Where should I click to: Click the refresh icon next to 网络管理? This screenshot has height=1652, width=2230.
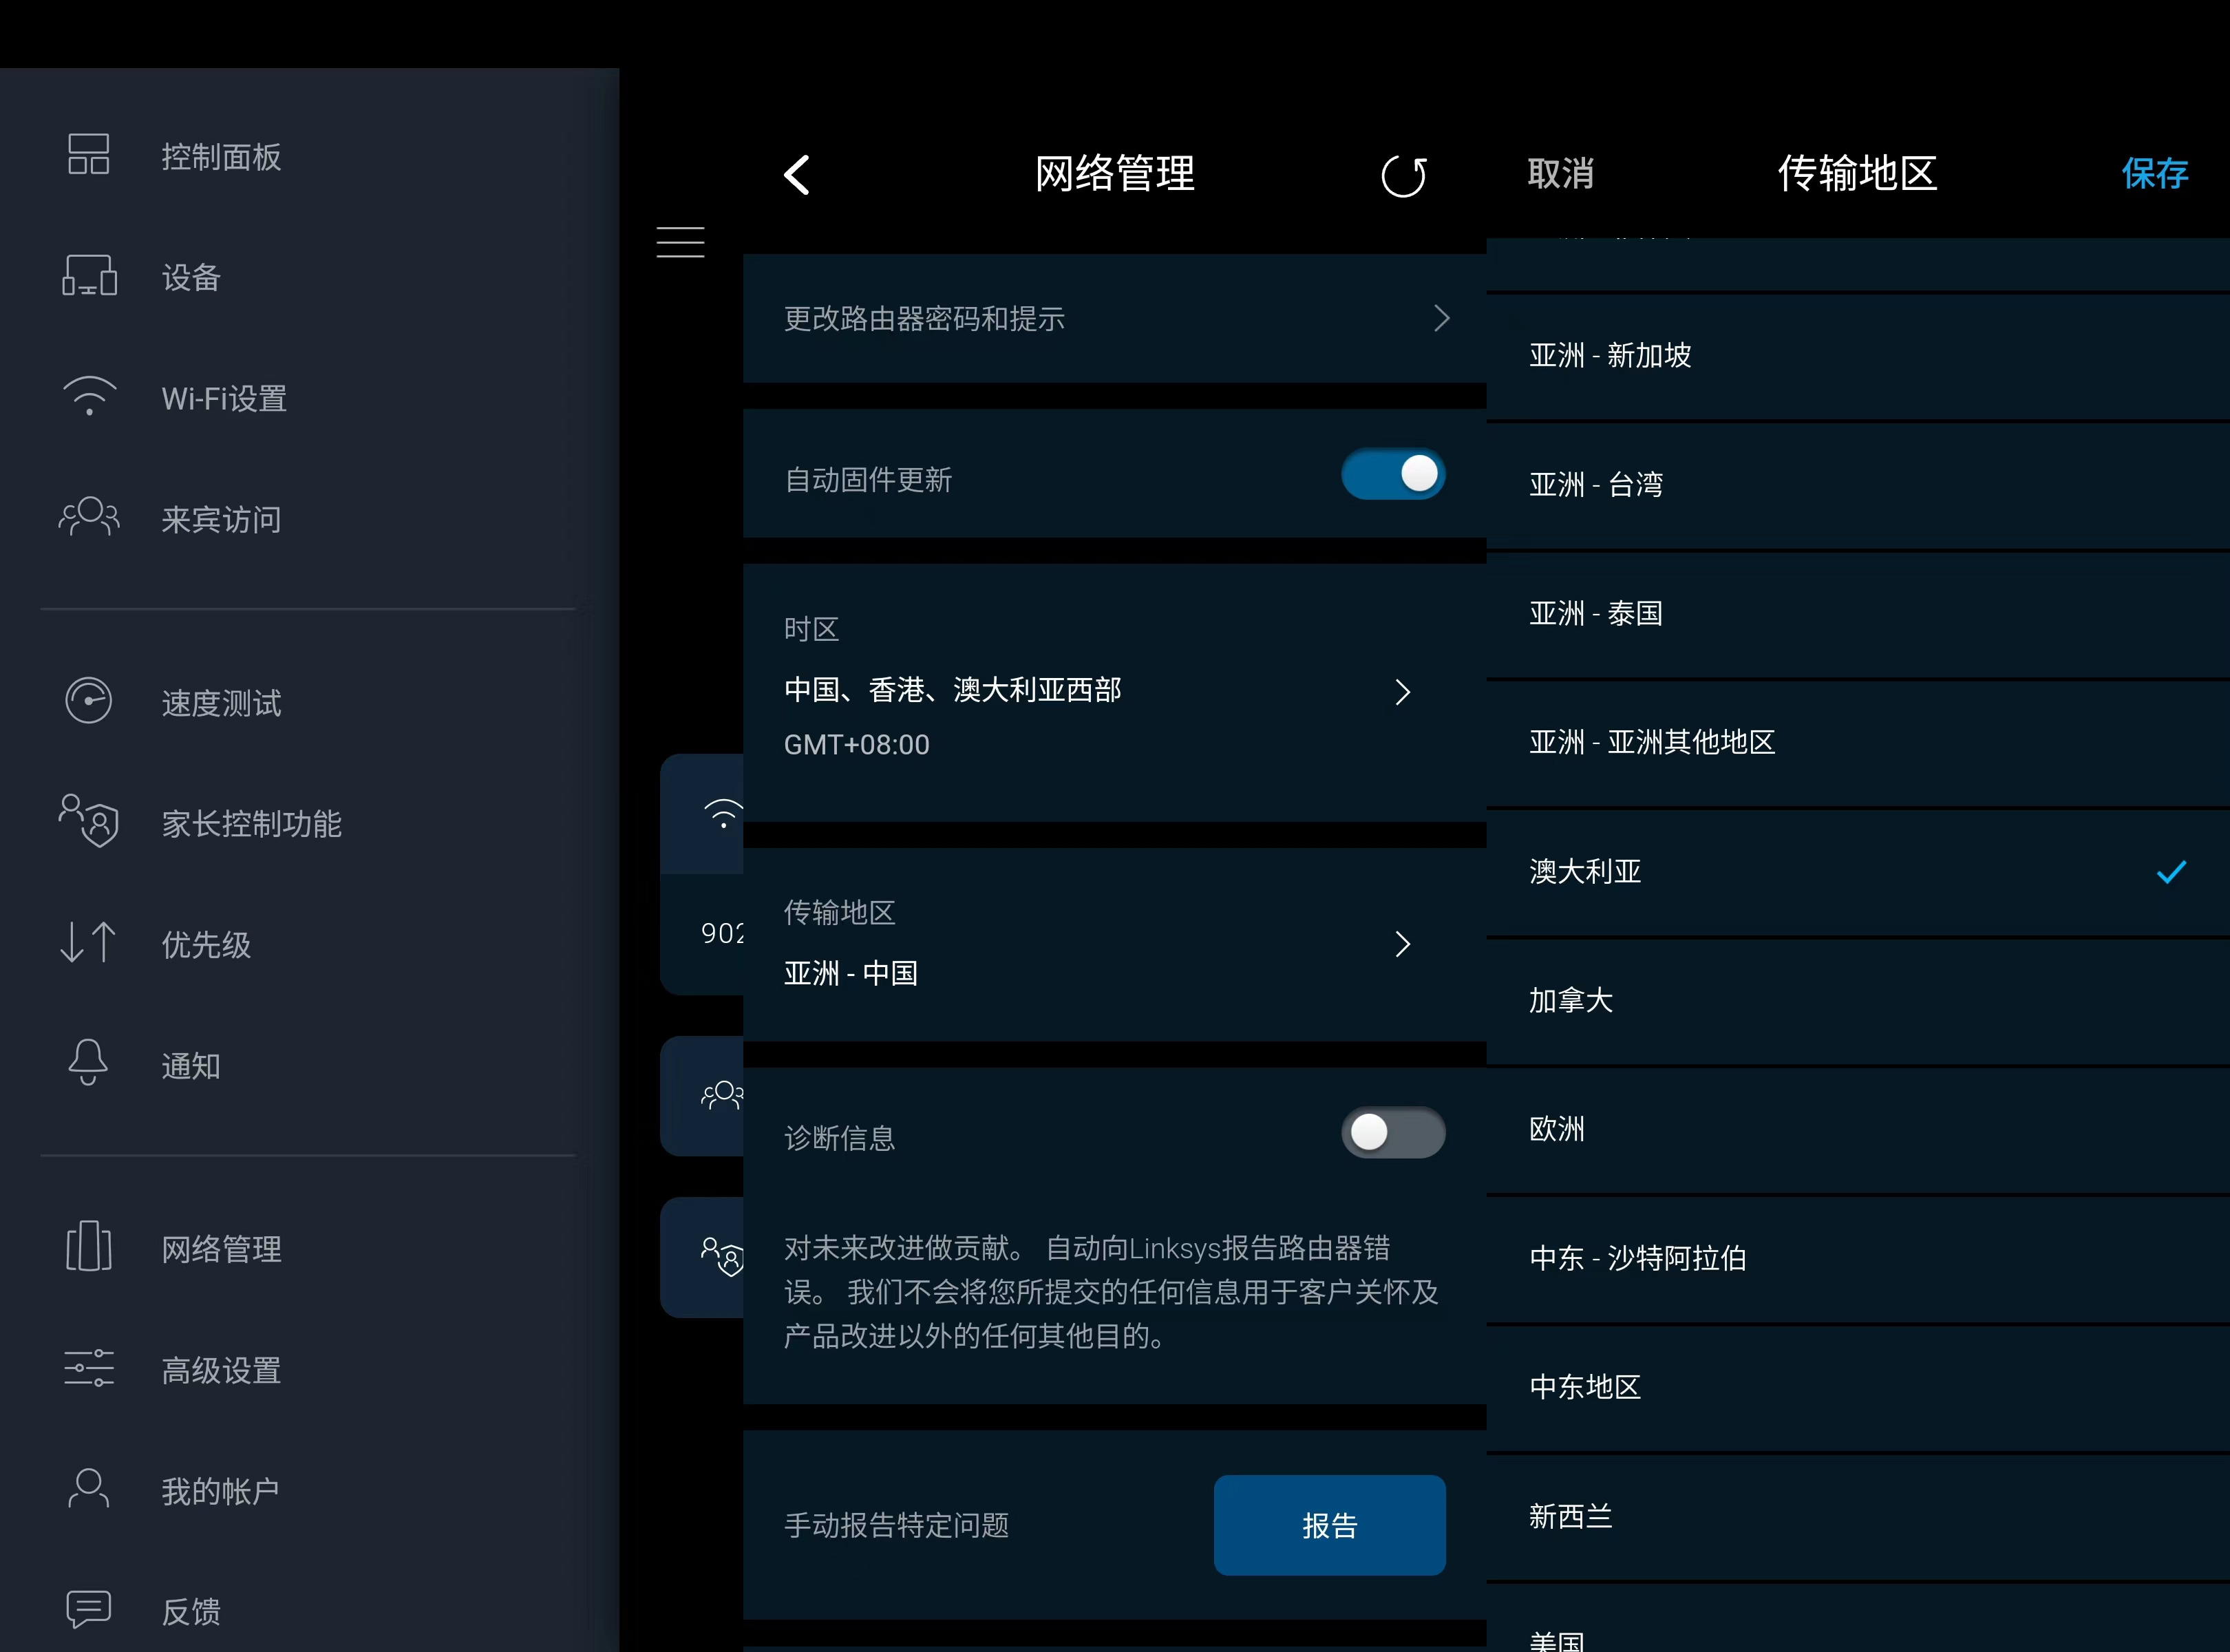coord(1403,176)
